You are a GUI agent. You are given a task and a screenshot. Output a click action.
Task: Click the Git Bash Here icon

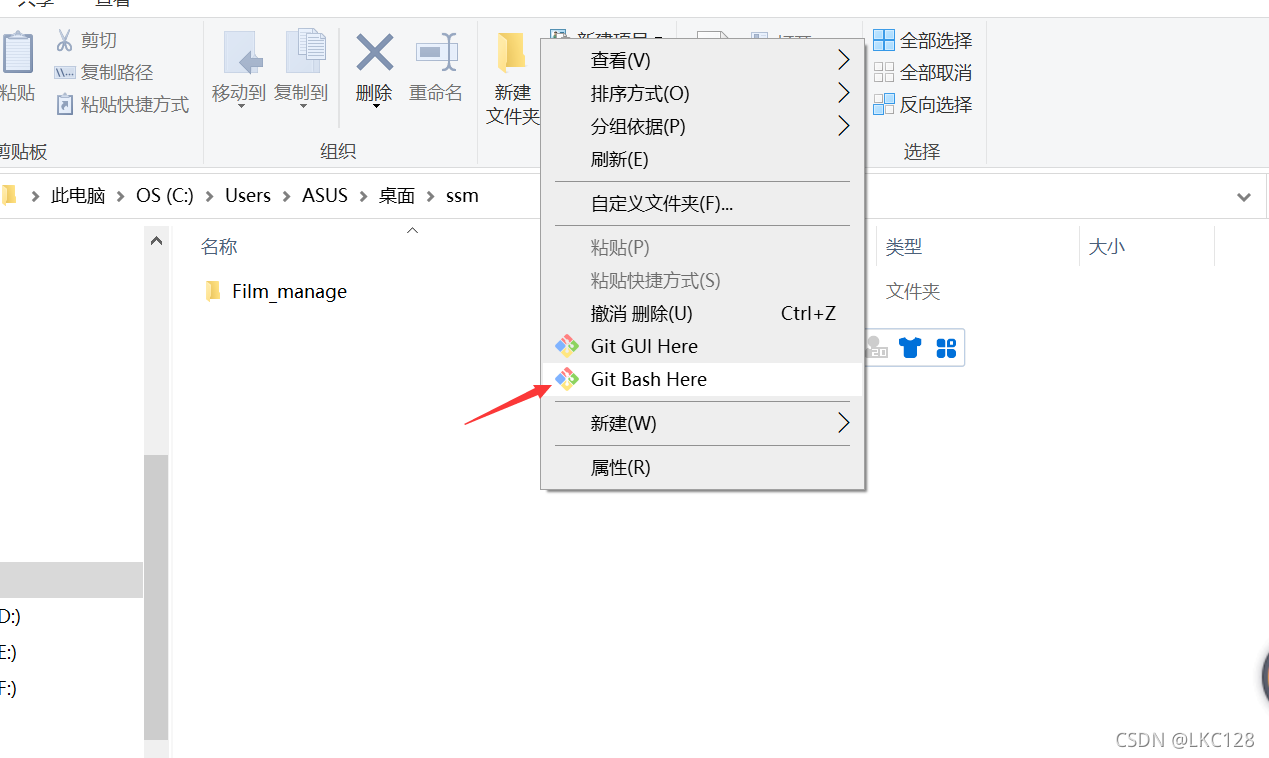click(567, 379)
